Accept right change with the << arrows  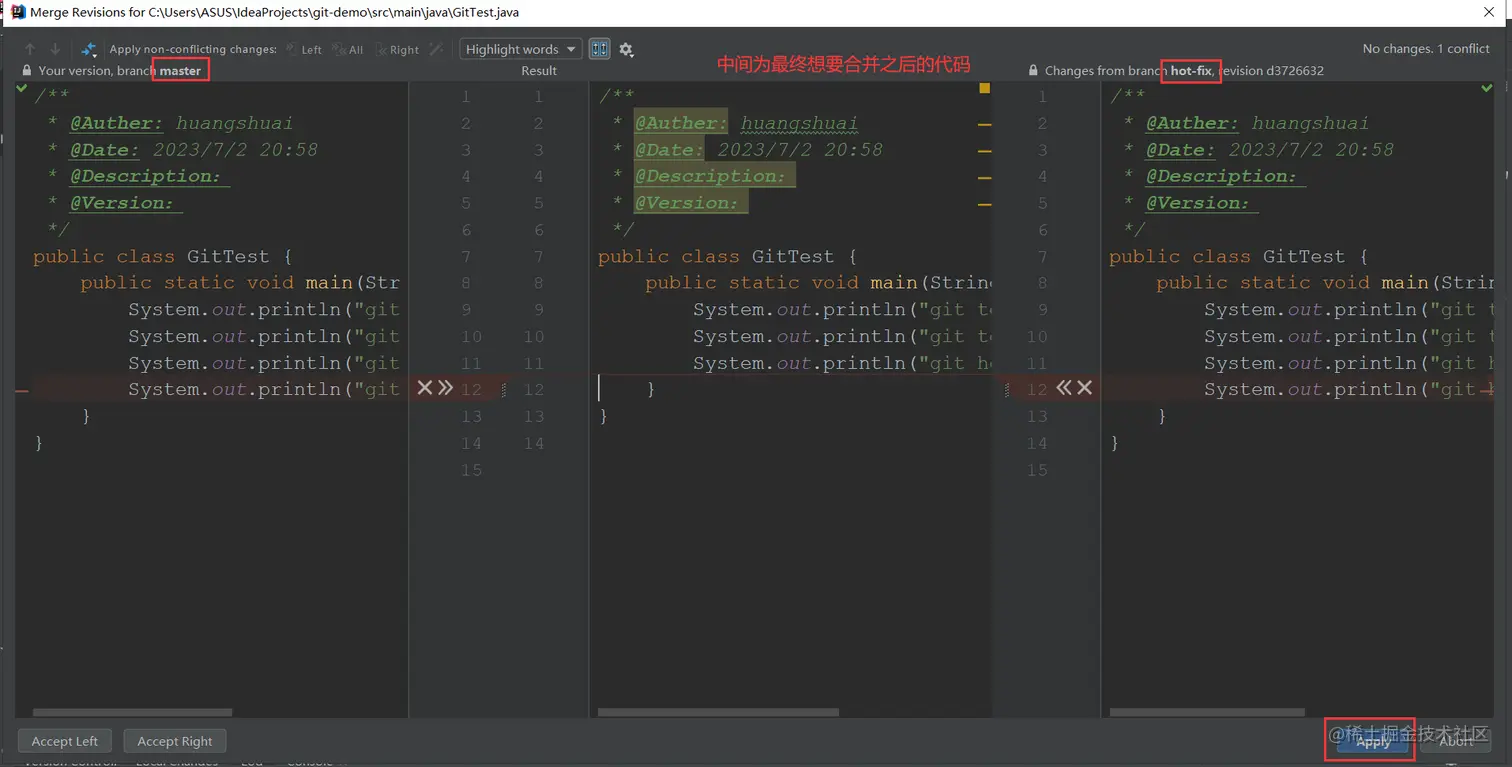tap(1063, 388)
